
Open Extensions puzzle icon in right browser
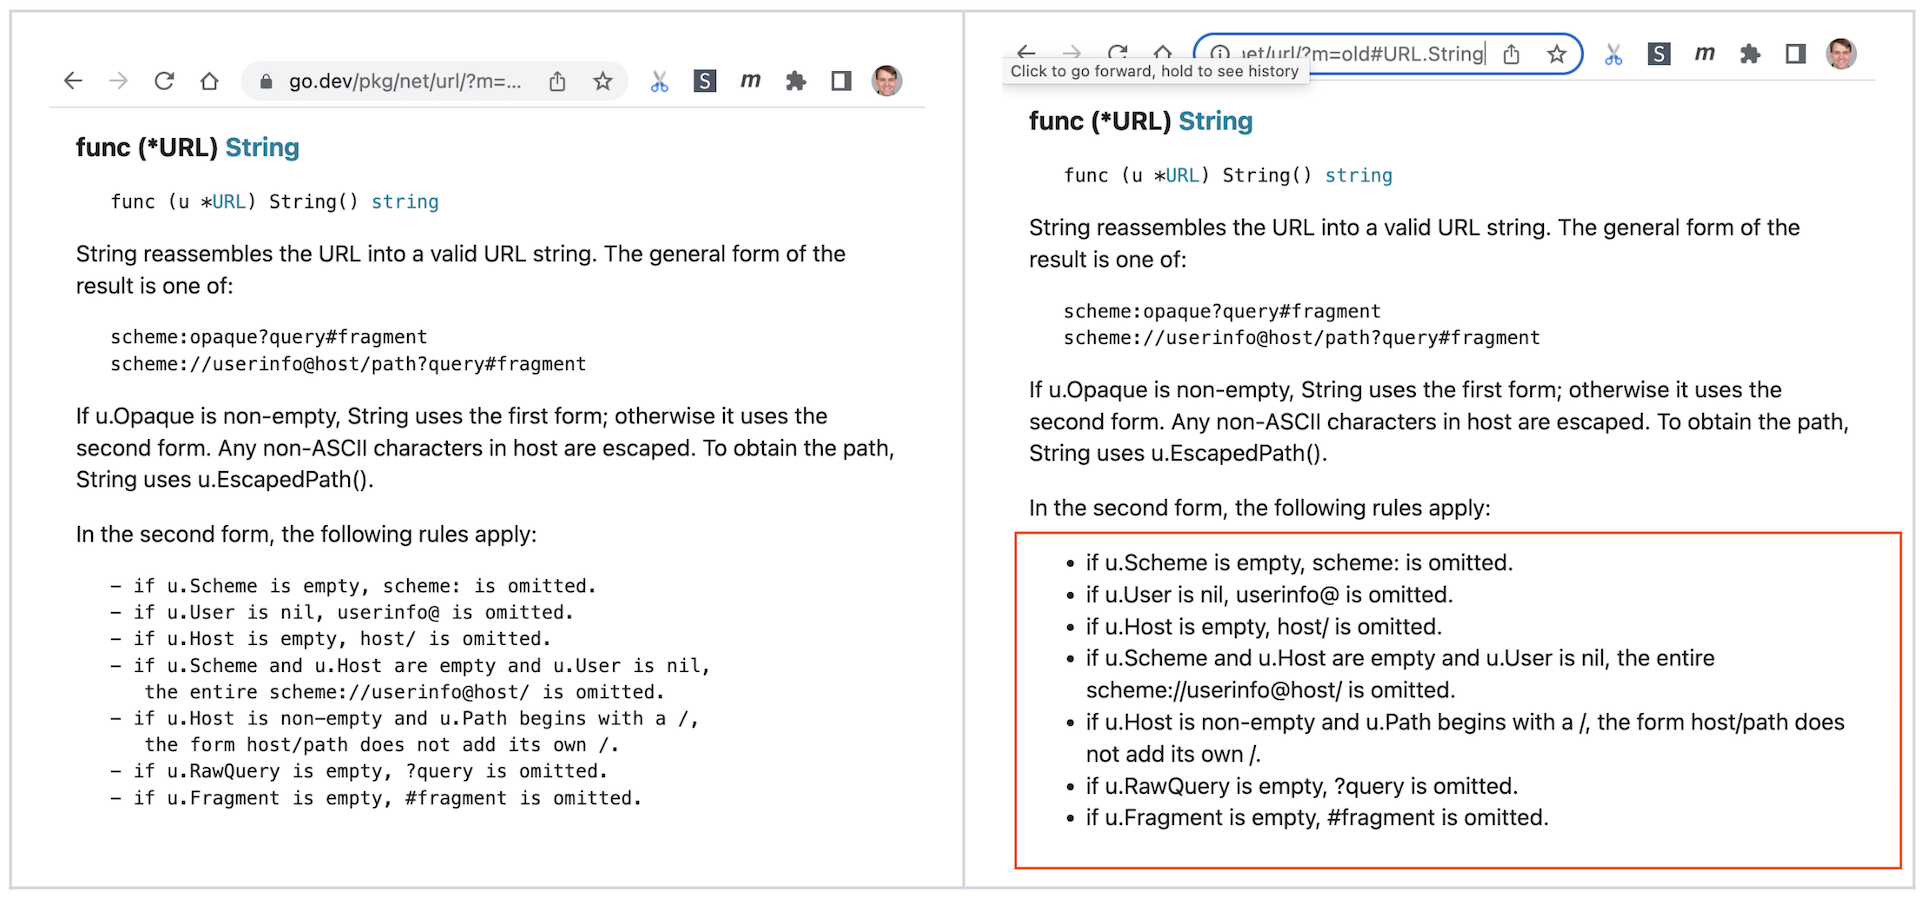pyautogui.click(x=1750, y=54)
